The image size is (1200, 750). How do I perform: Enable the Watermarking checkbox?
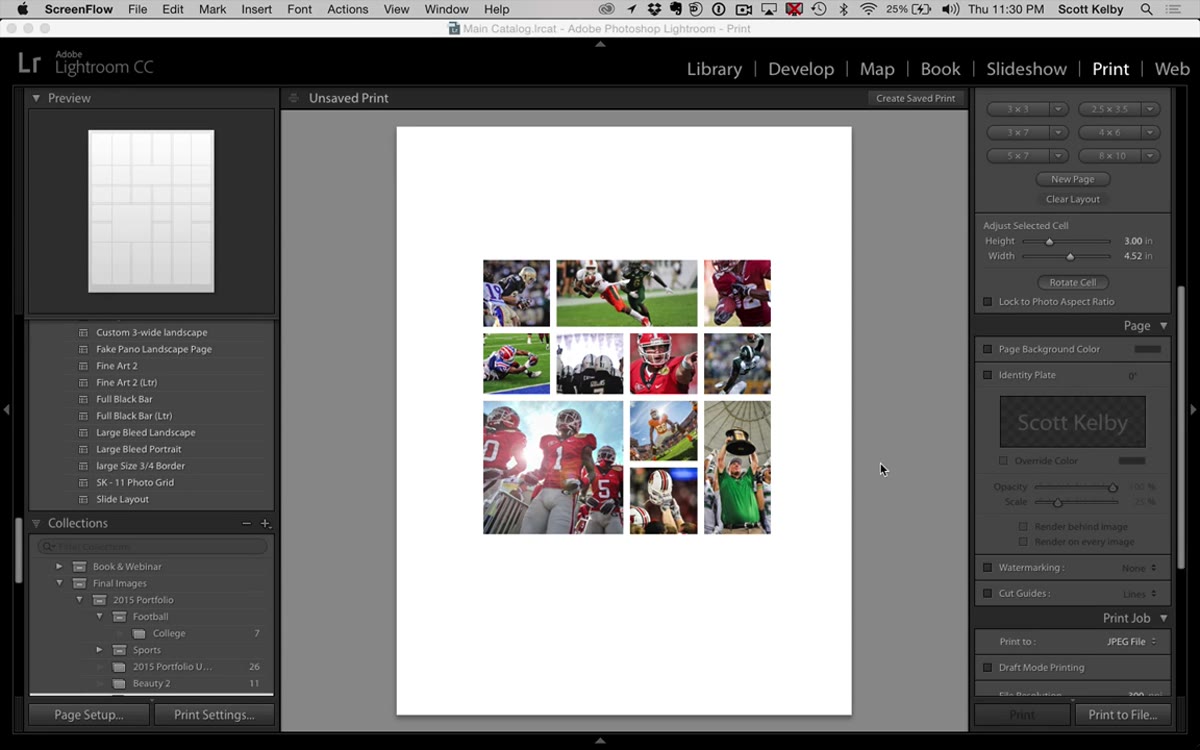click(x=988, y=568)
